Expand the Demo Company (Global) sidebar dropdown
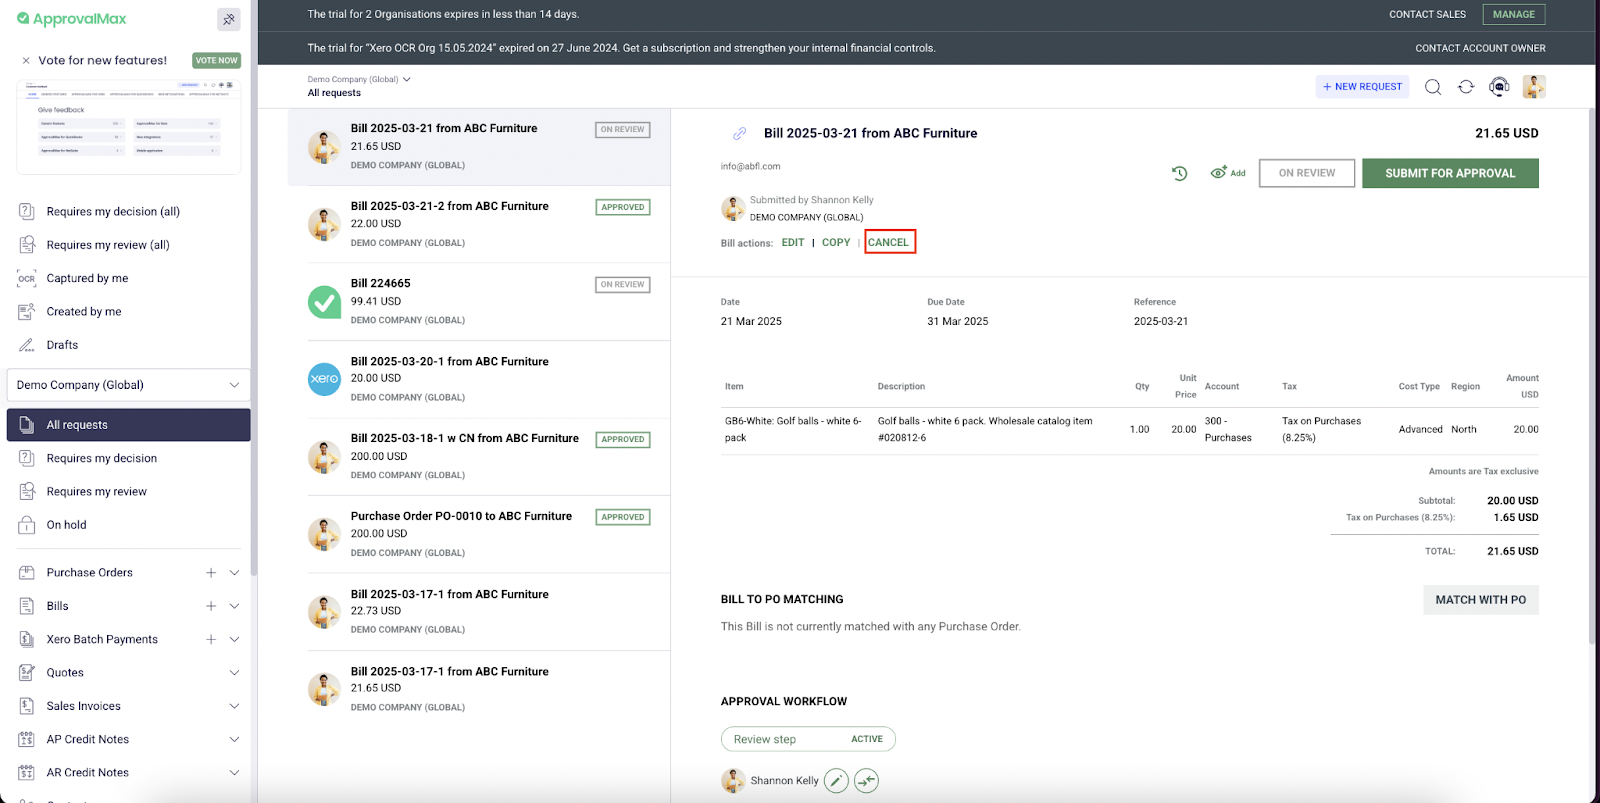Screen dimensions: 1600x803 (x=128, y=385)
